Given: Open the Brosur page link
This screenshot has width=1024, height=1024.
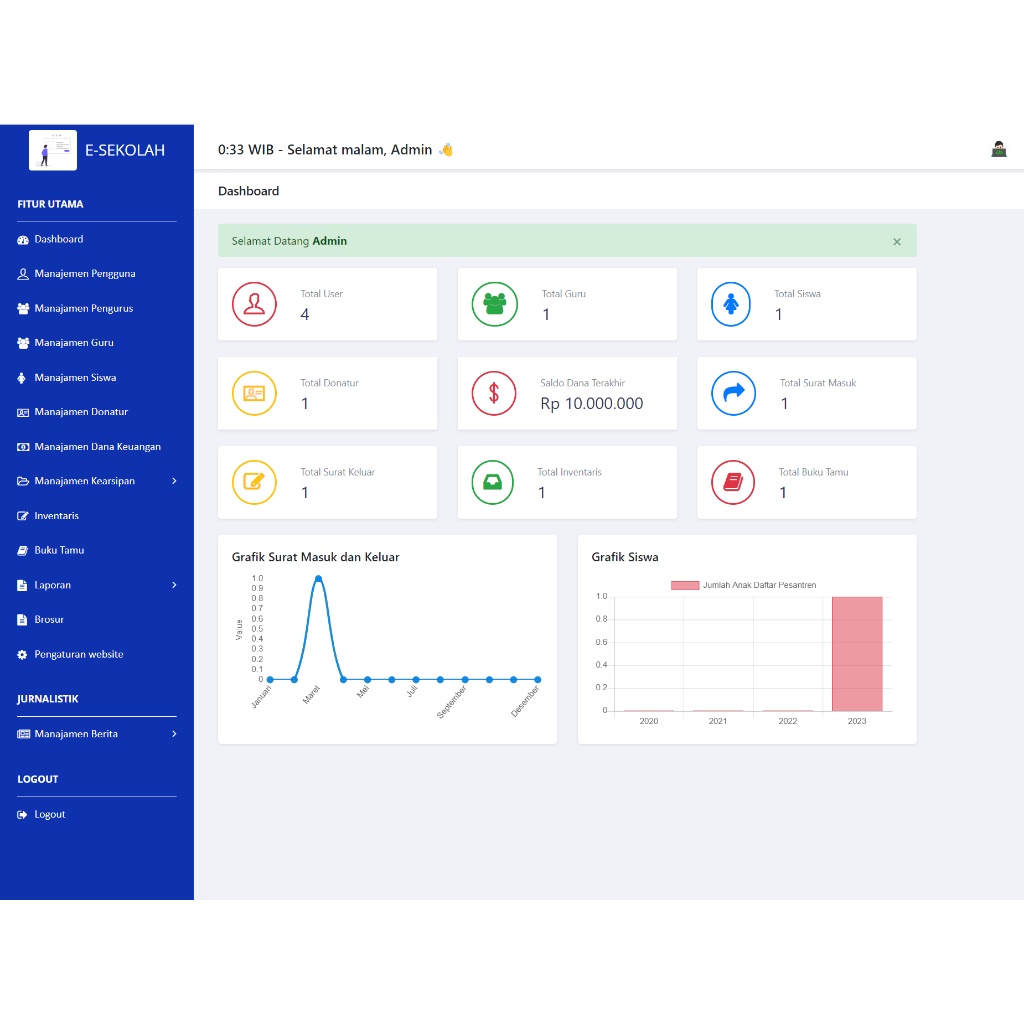Looking at the screenshot, I should (x=49, y=620).
